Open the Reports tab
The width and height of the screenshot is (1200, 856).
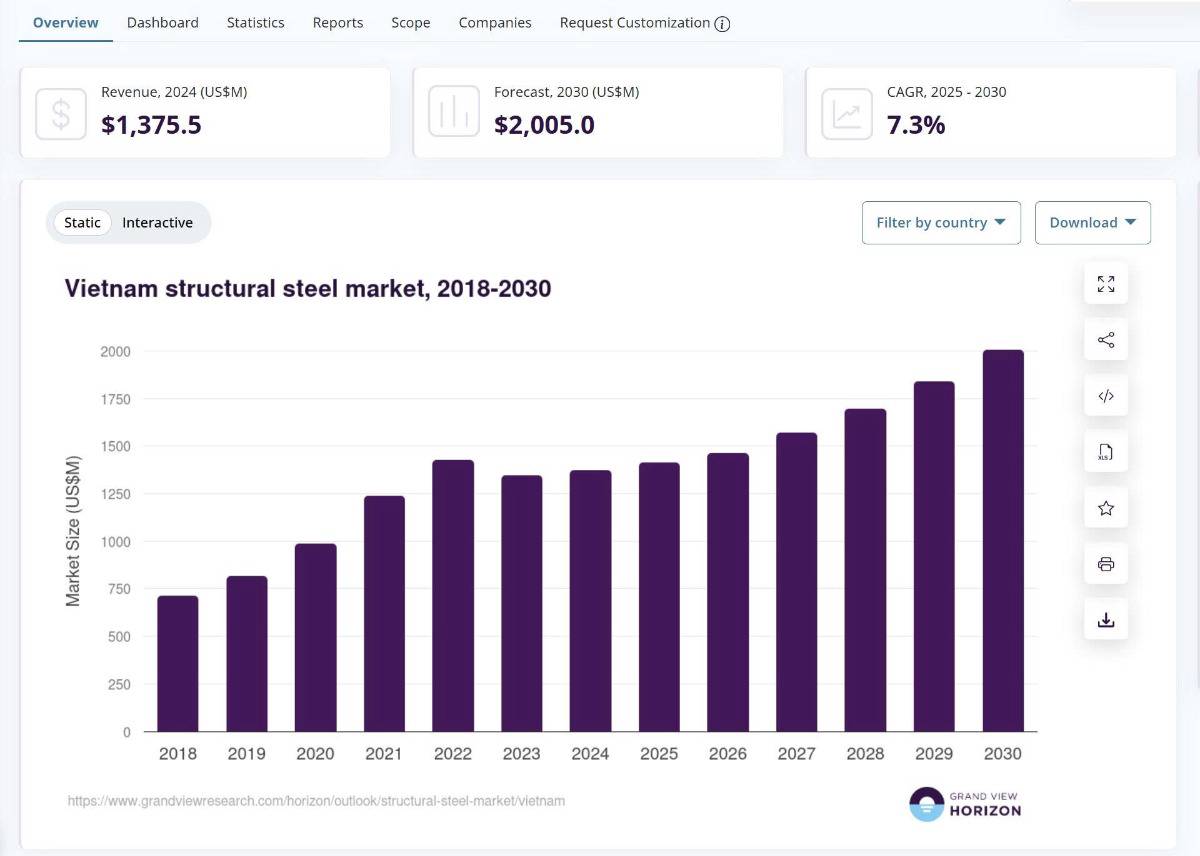coord(338,22)
